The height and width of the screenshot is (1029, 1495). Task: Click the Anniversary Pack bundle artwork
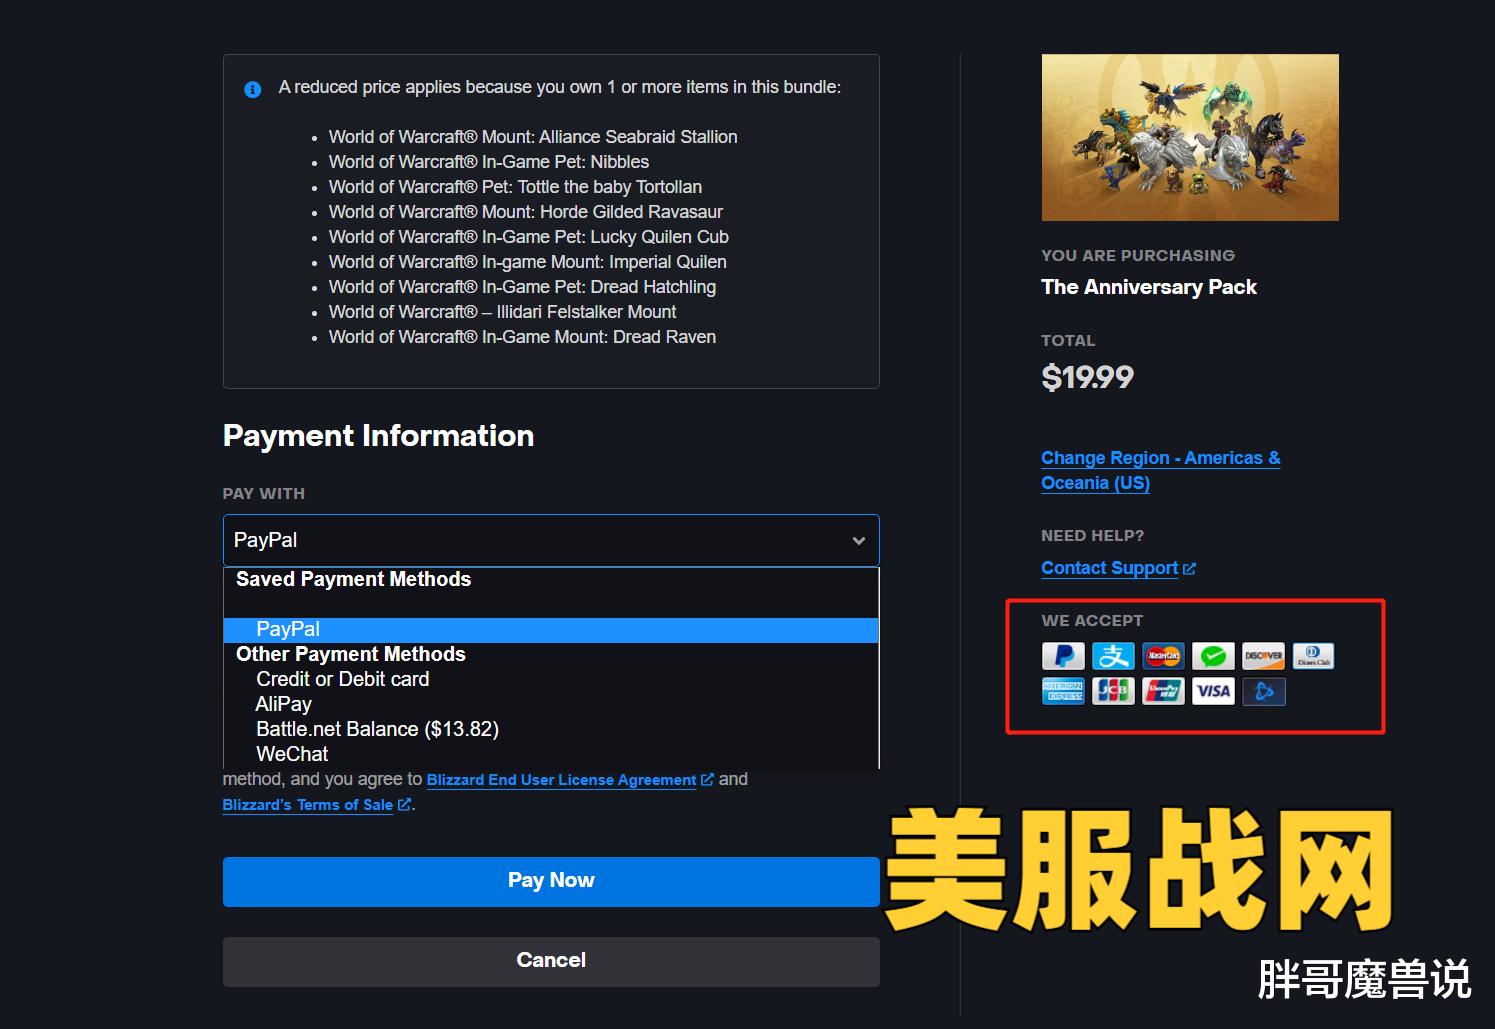click(x=1190, y=137)
